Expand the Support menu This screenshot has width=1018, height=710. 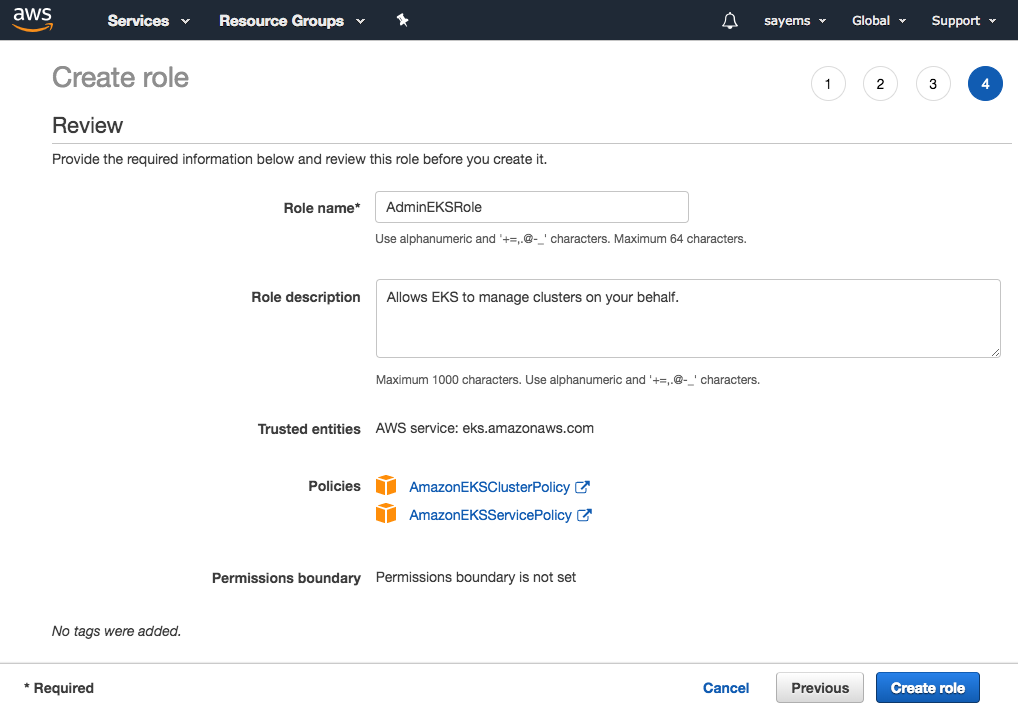[x=963, y=21]
